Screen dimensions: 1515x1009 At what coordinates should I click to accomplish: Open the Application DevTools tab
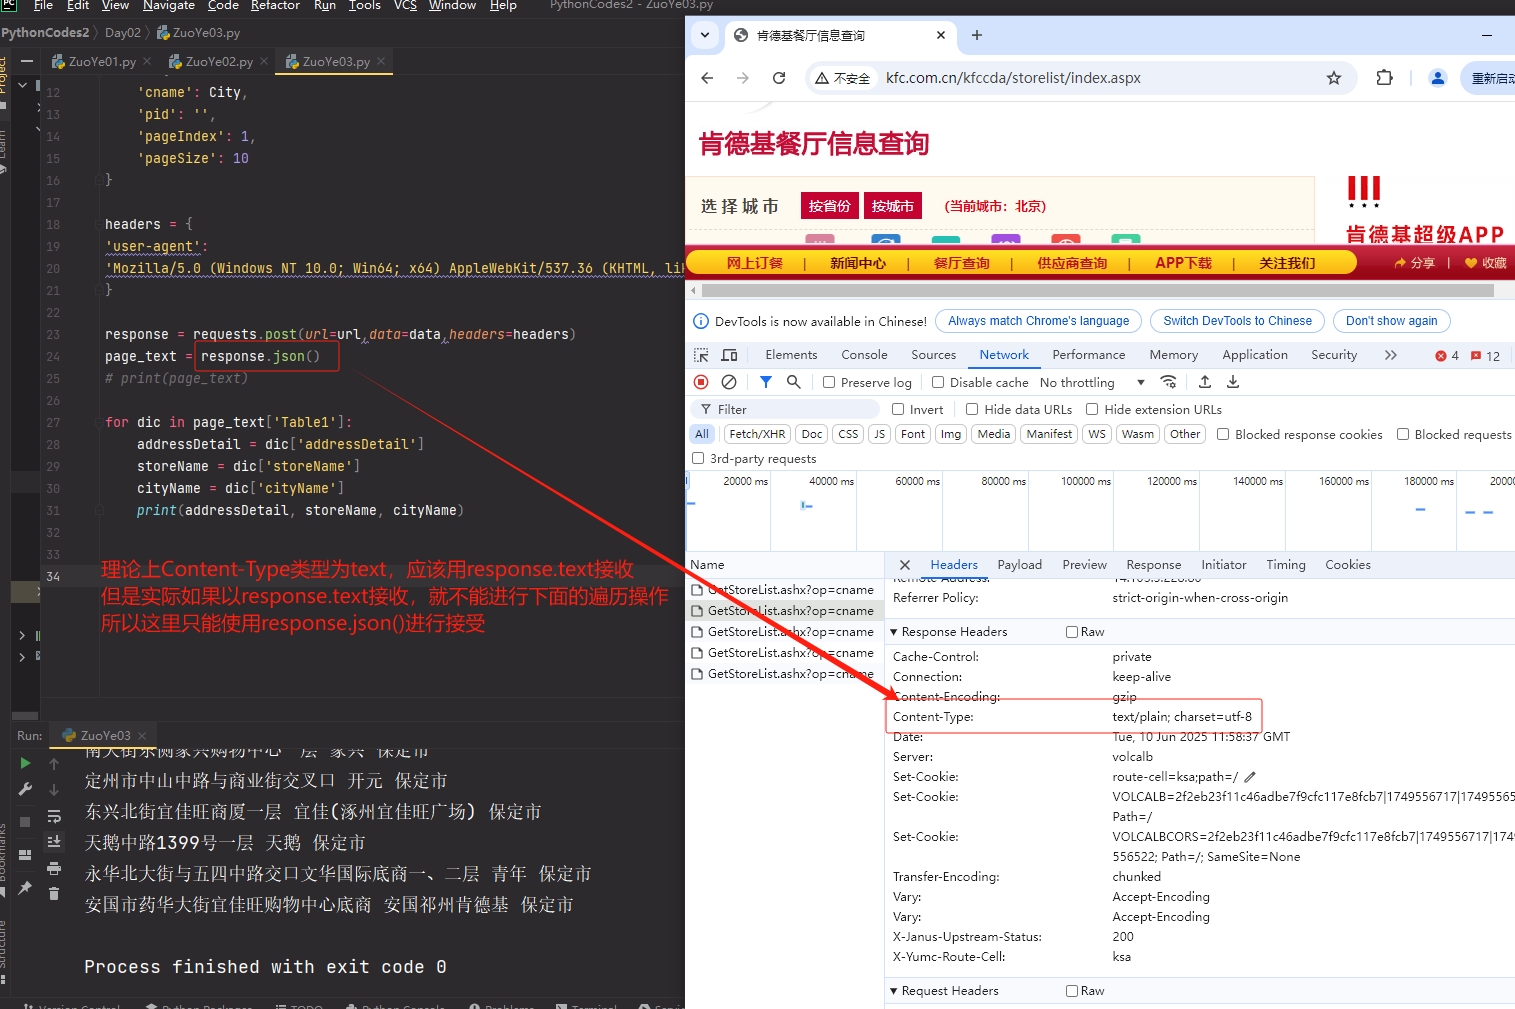[1255, 355]
